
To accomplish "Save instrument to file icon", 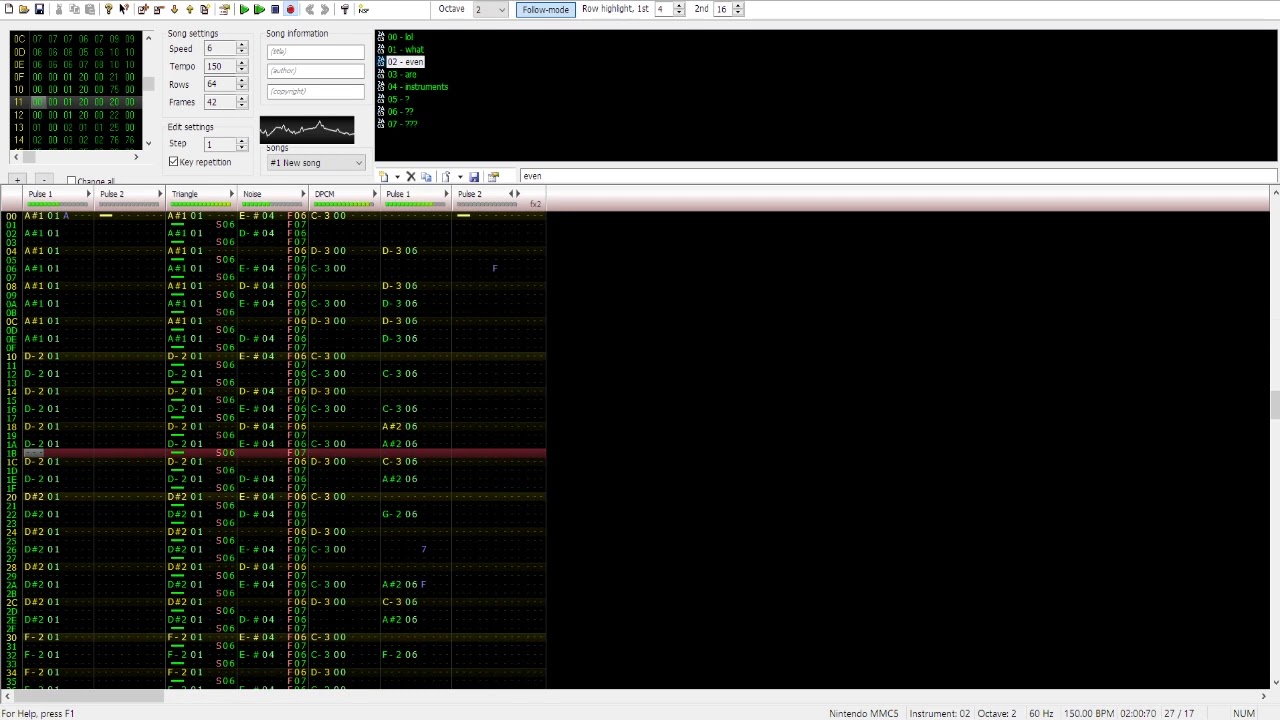I will coord(474,177).
